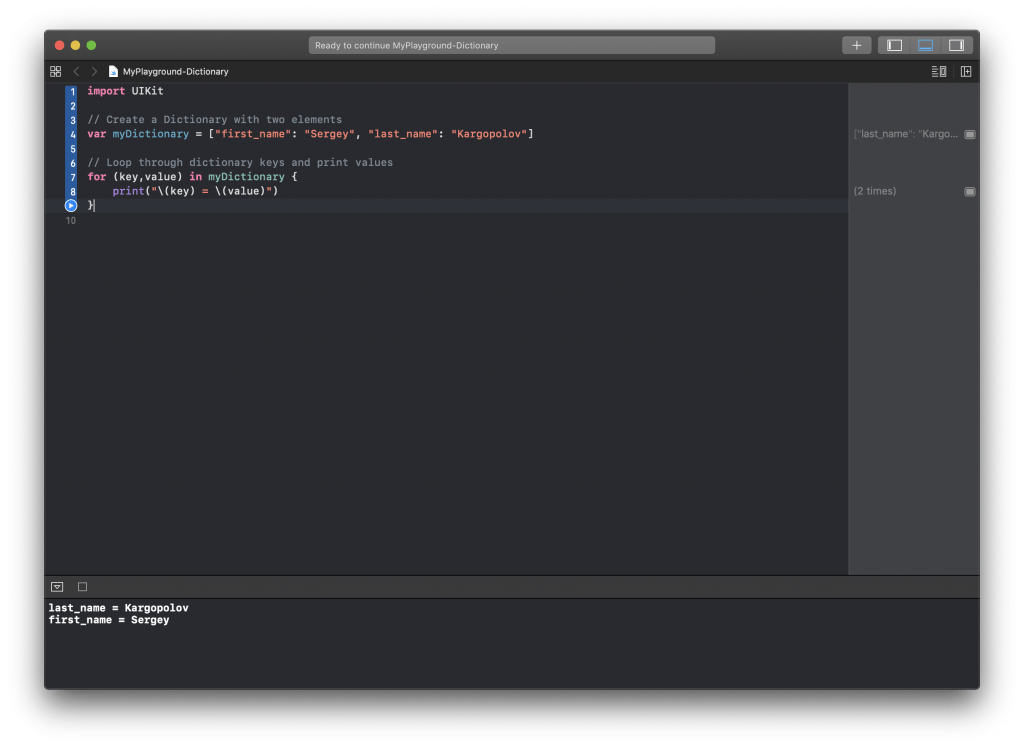Click the '// Loop through dictionary' comment
The height and width of the screenshot is (748, 1024).
tap(240, 162)
